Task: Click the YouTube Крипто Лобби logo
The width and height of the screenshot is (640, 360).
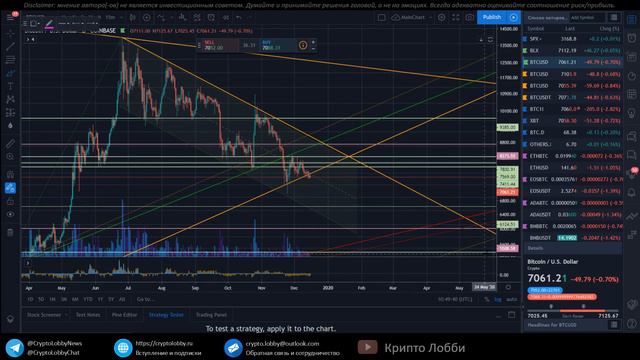Action: [367, 347]
